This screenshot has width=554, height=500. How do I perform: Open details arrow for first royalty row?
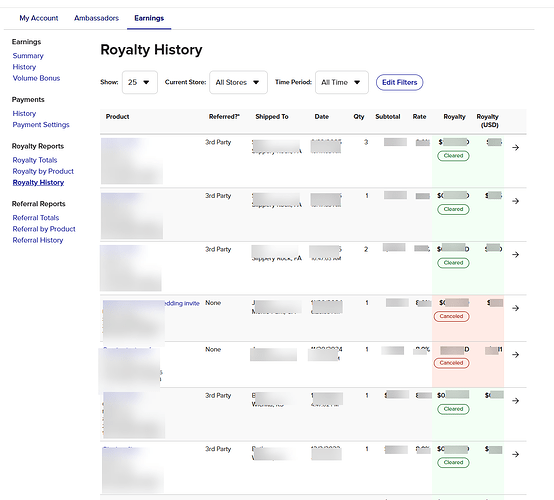point(515,148)
